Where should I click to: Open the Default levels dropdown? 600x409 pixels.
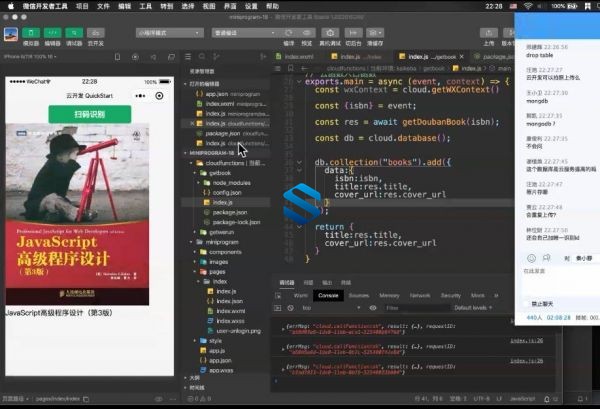point(473,308)
